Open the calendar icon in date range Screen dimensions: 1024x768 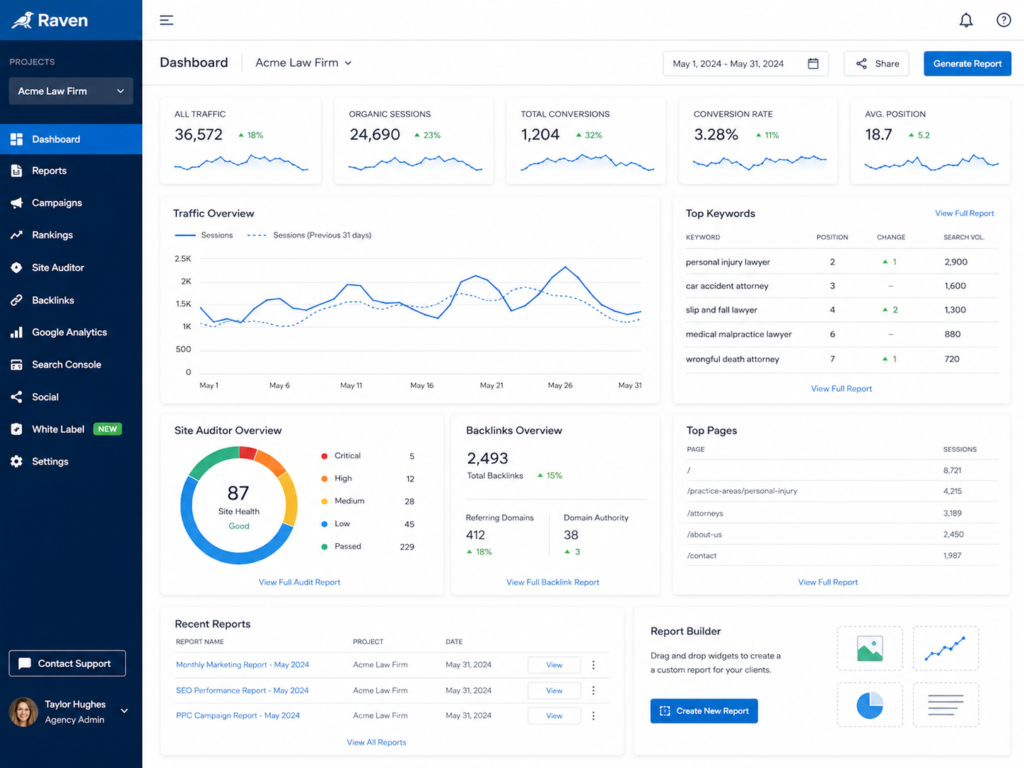tap(813, 63)
